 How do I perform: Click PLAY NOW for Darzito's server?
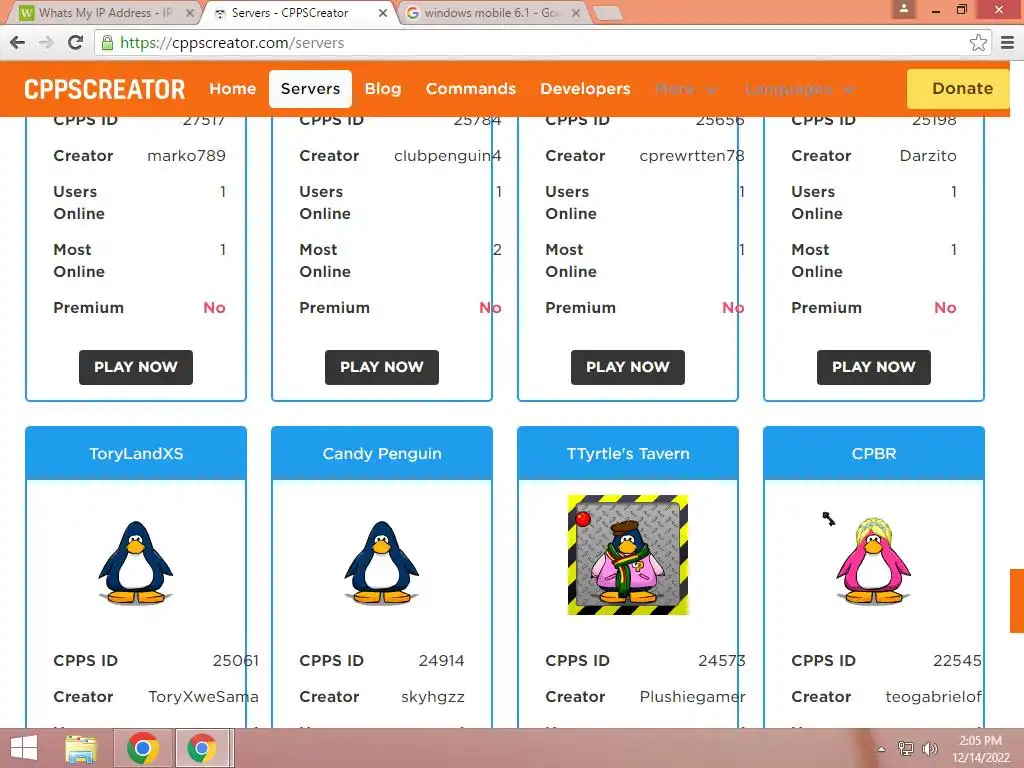pyautogui.click(x=874, y=367)
